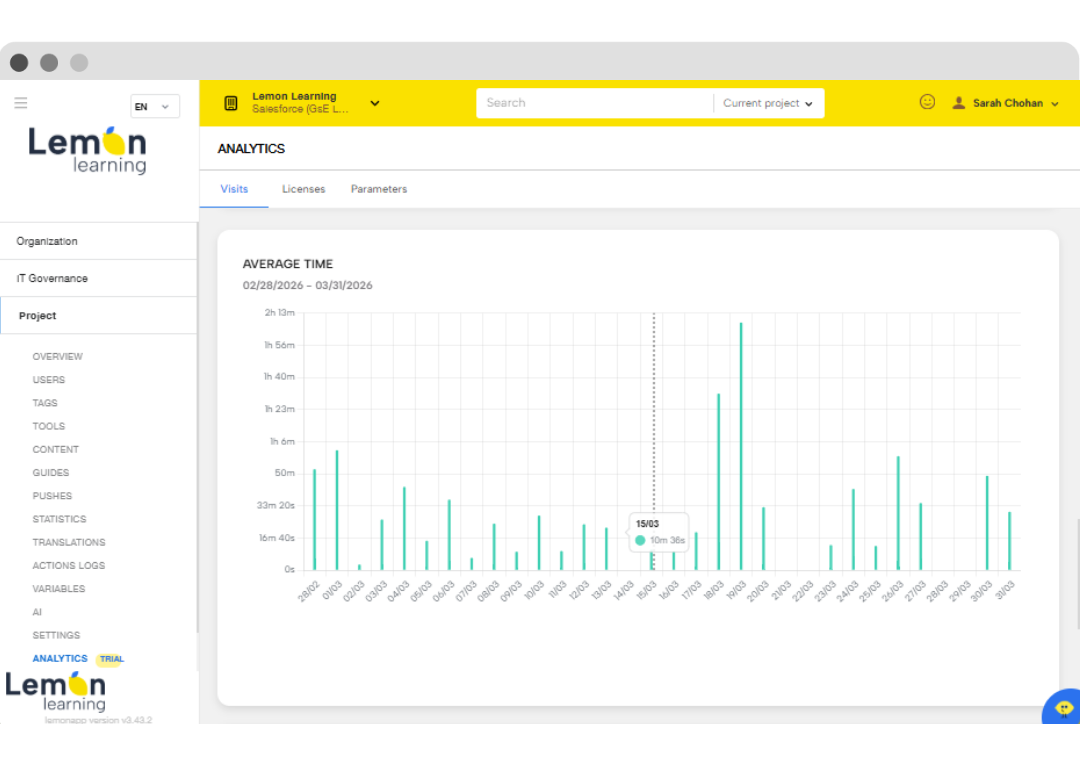The height and width of the screenshot is (766, 1080).
Task: Expand the Sarah Chohan account menu
Action: 1054,104
